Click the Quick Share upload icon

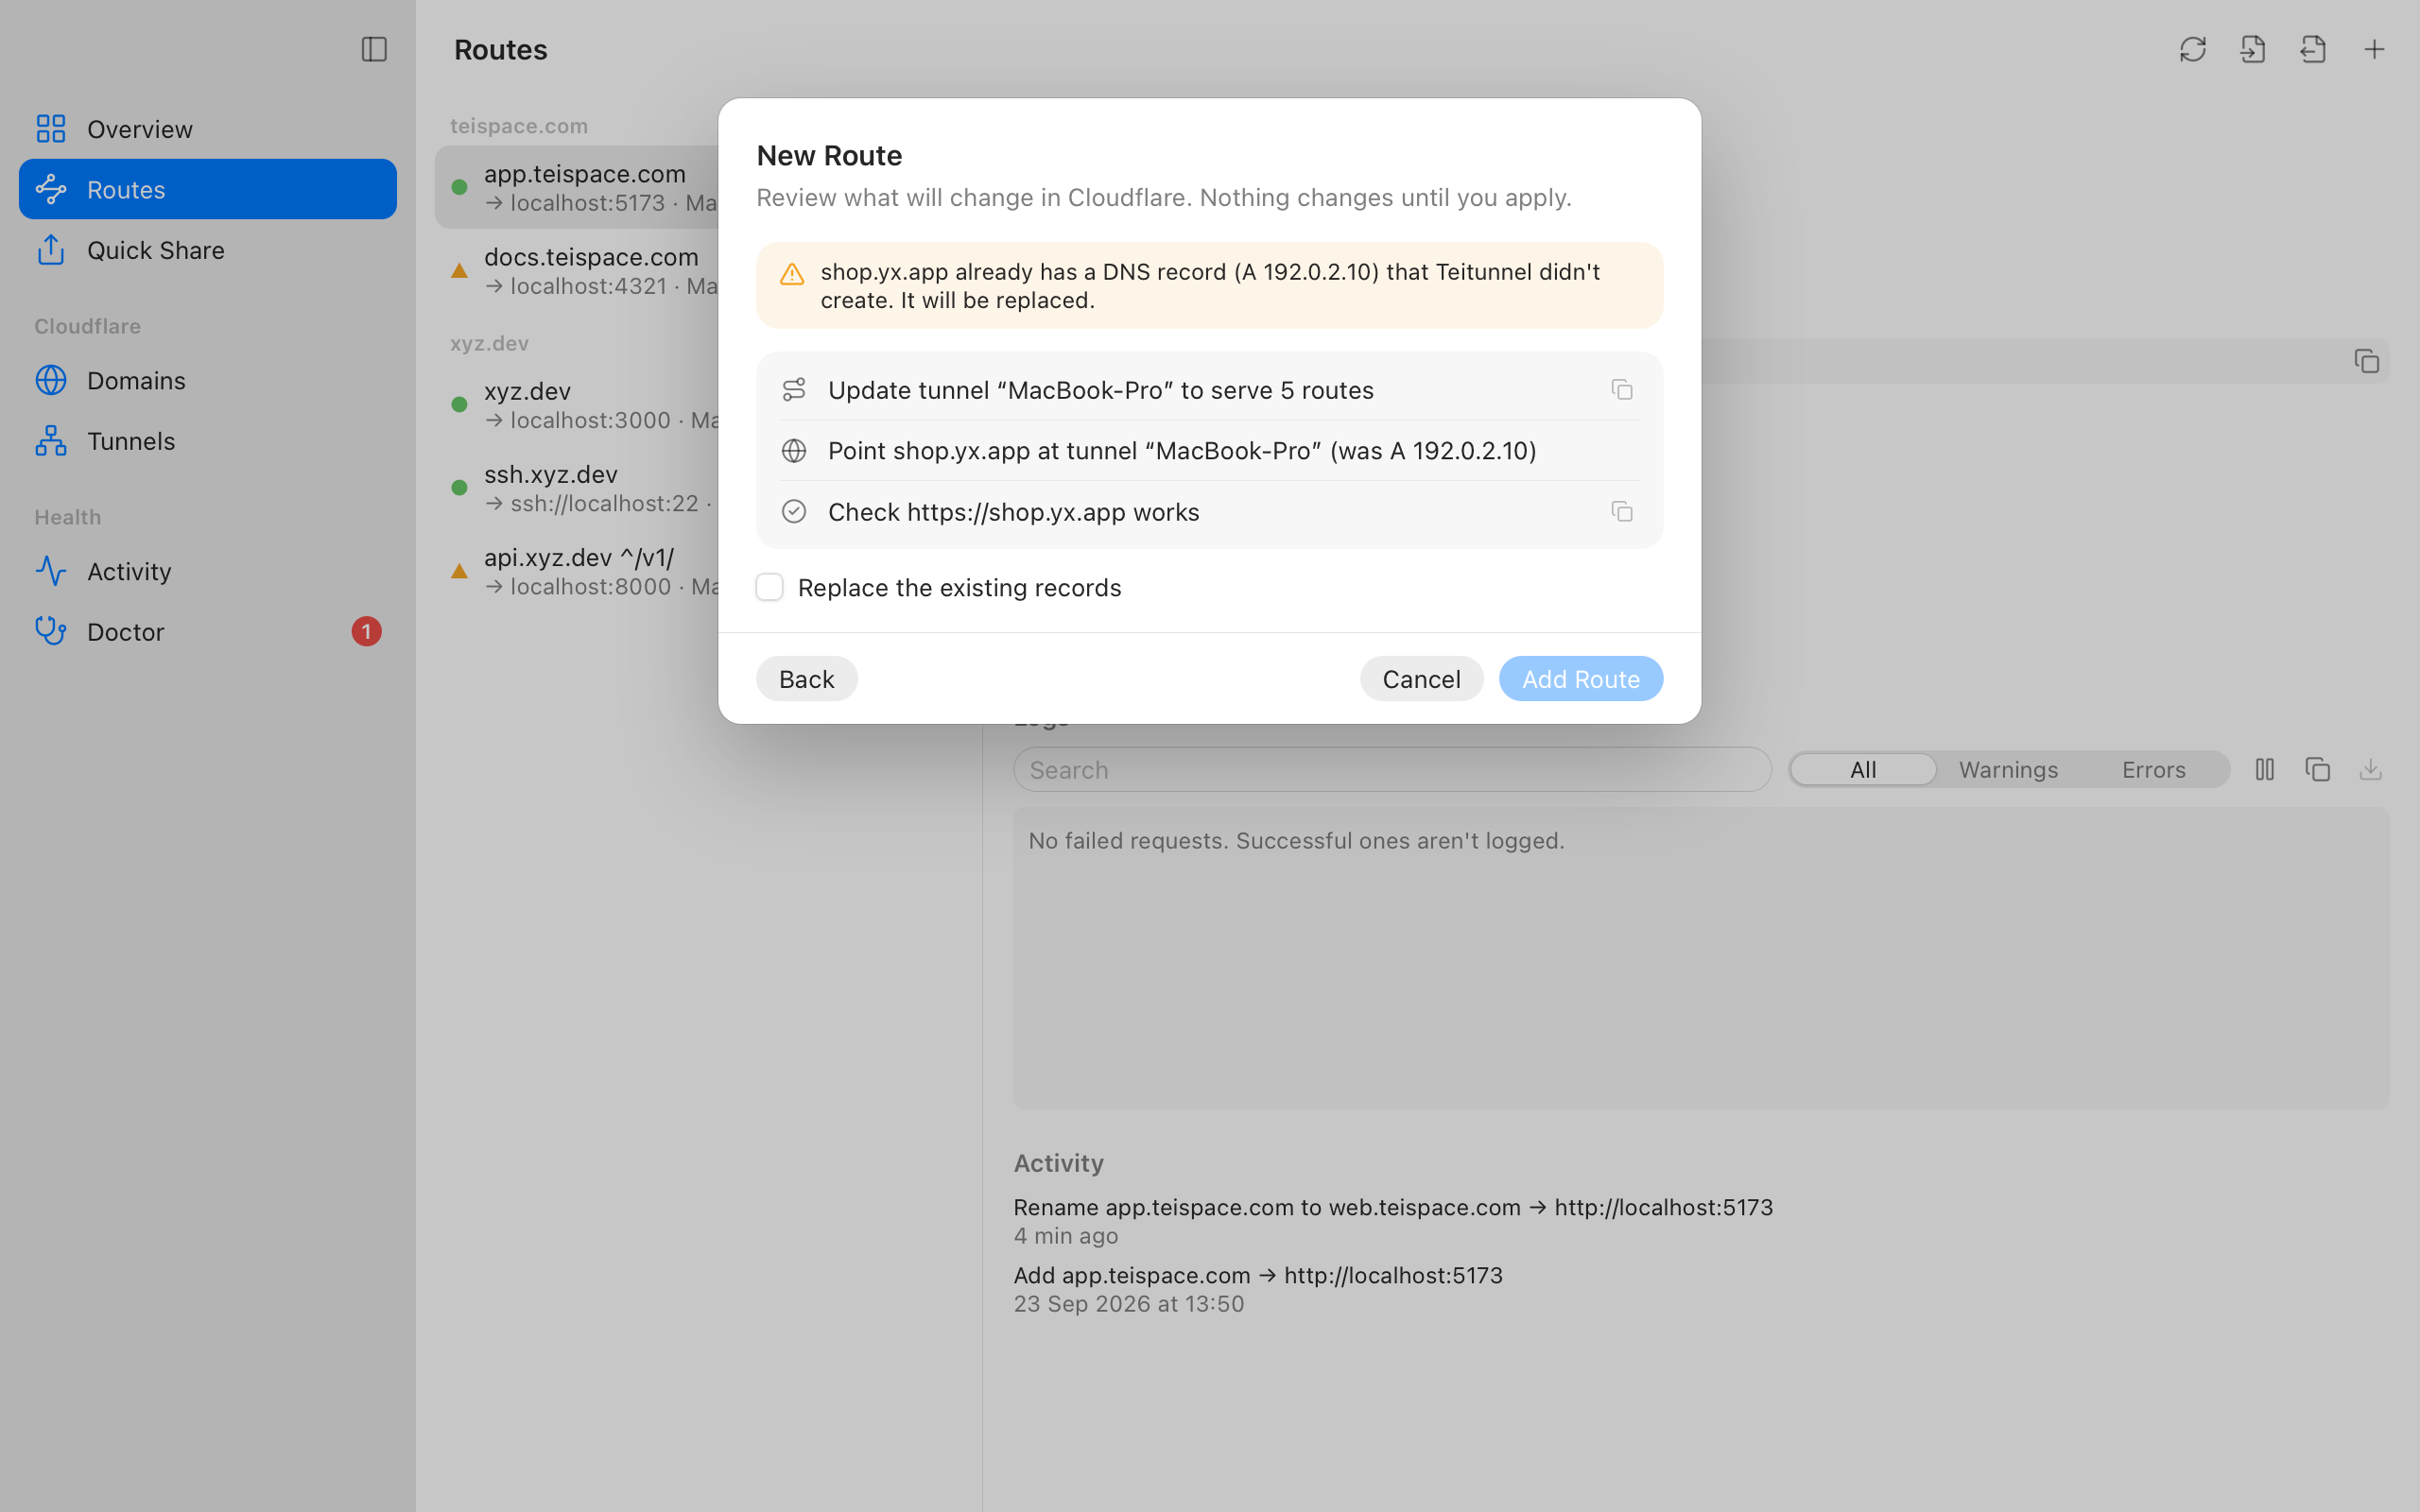(x=51, y=250)
